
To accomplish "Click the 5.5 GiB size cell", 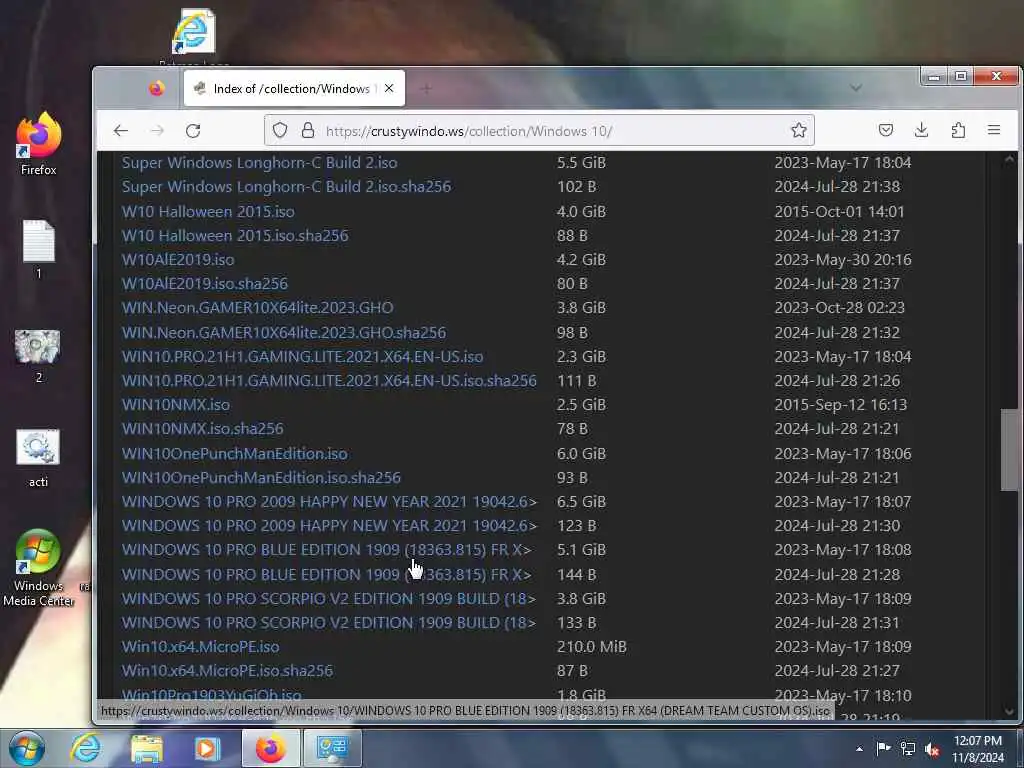I will pyautogui.click(x=581, y=163).
